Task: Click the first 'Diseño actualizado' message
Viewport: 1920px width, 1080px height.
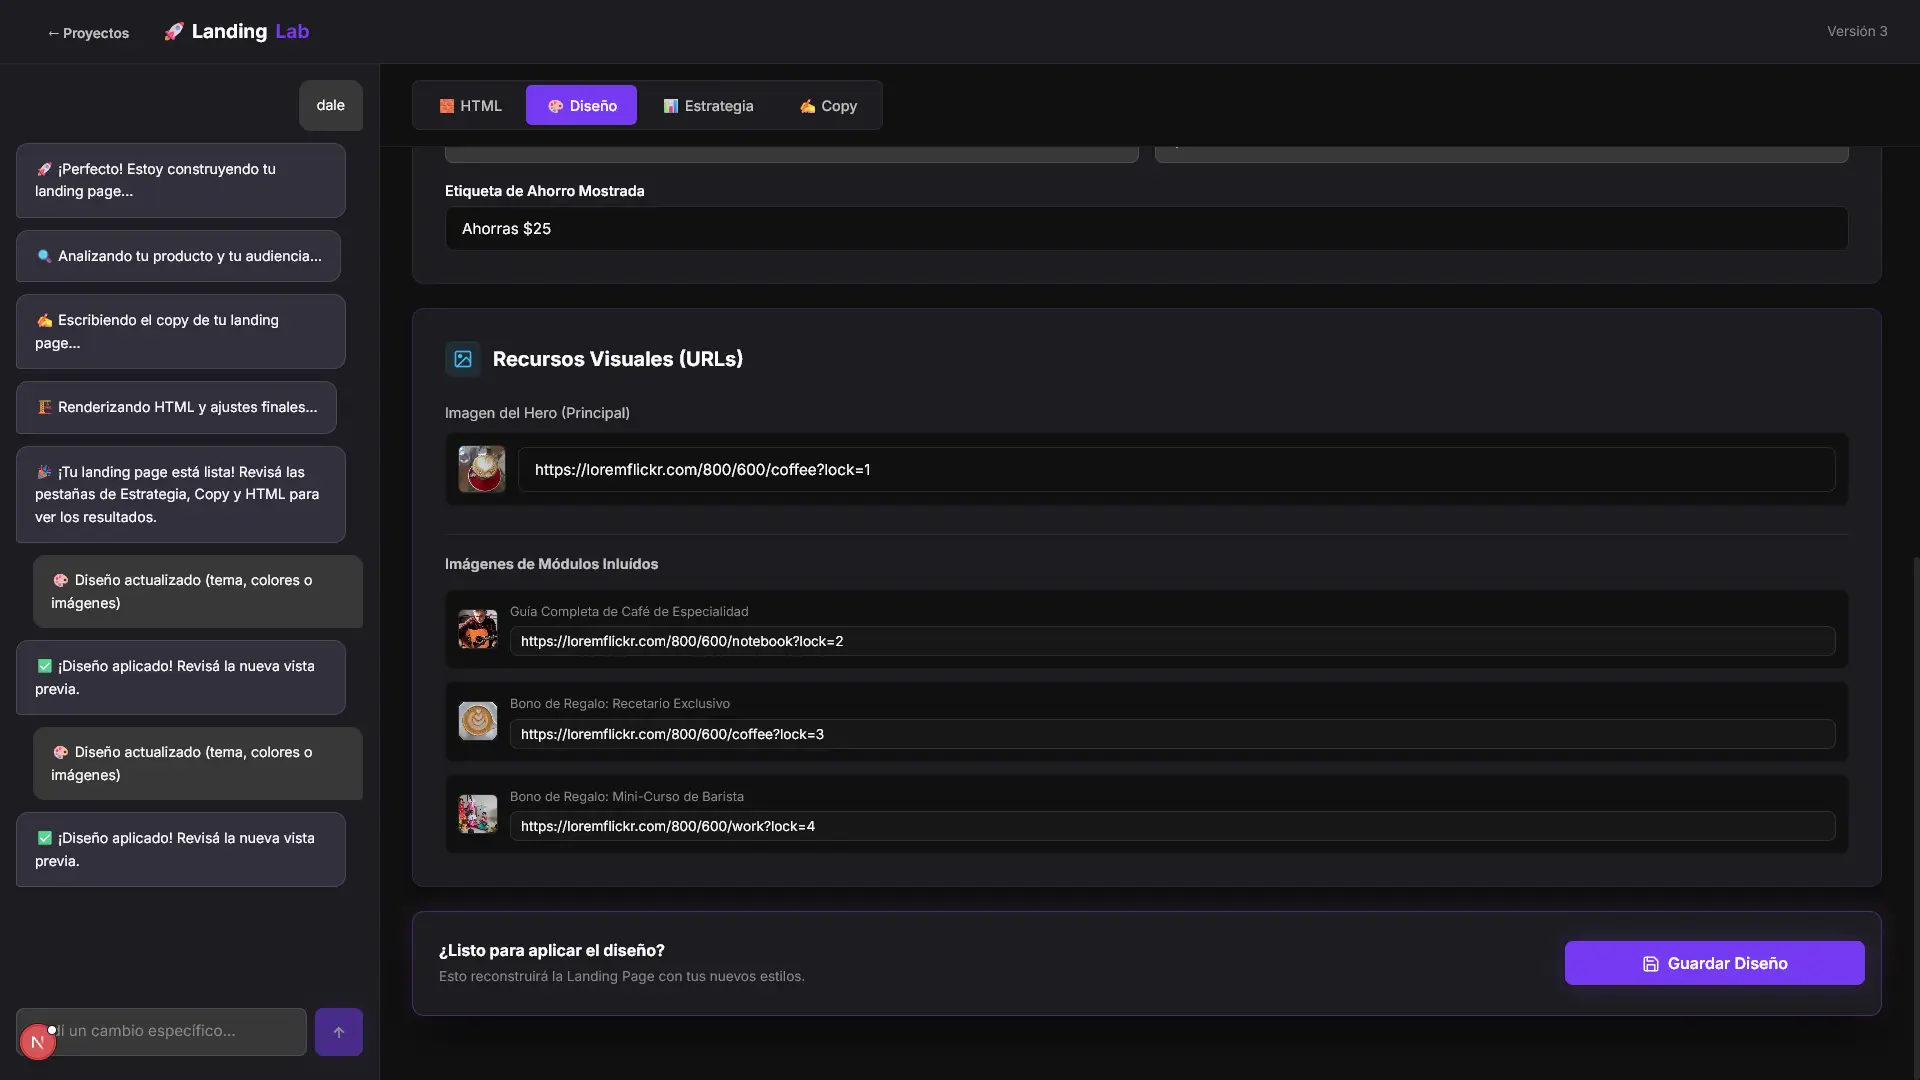Action: [x=198, y=592]
